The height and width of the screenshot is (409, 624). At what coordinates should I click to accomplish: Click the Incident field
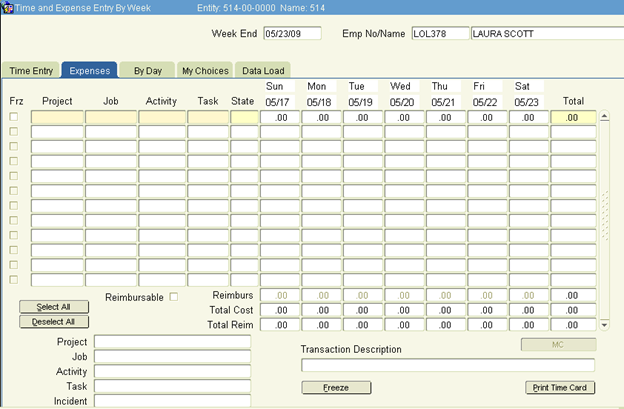(x=172, y=401)
